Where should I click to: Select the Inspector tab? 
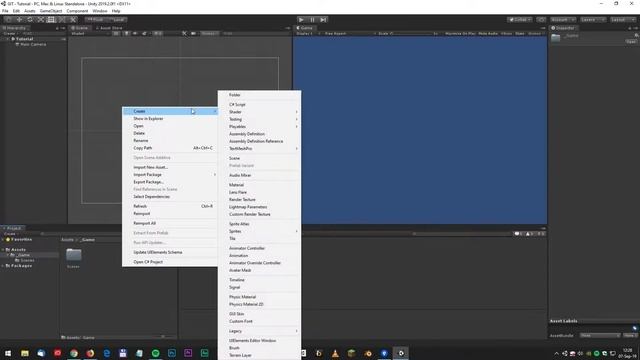click(x=563, y=28)
